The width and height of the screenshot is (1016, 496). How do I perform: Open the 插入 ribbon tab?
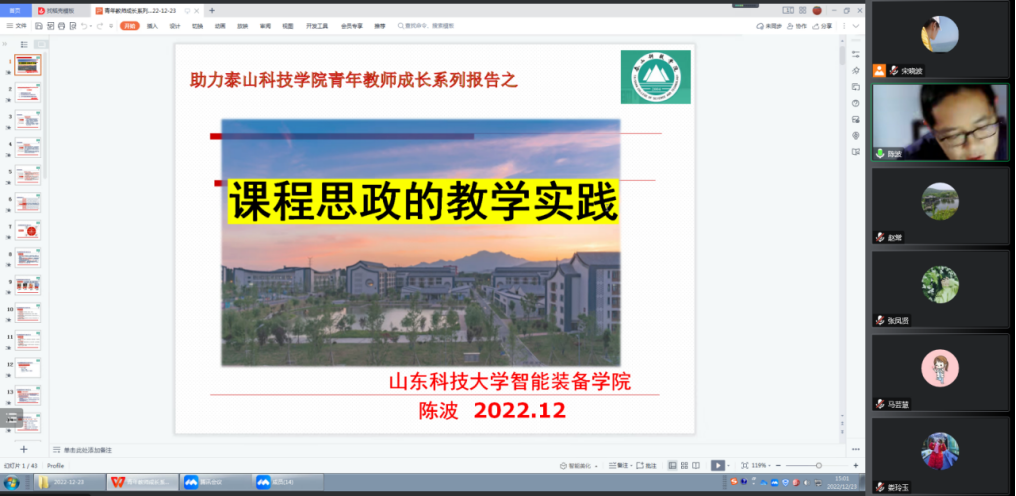tap(152, 26)
